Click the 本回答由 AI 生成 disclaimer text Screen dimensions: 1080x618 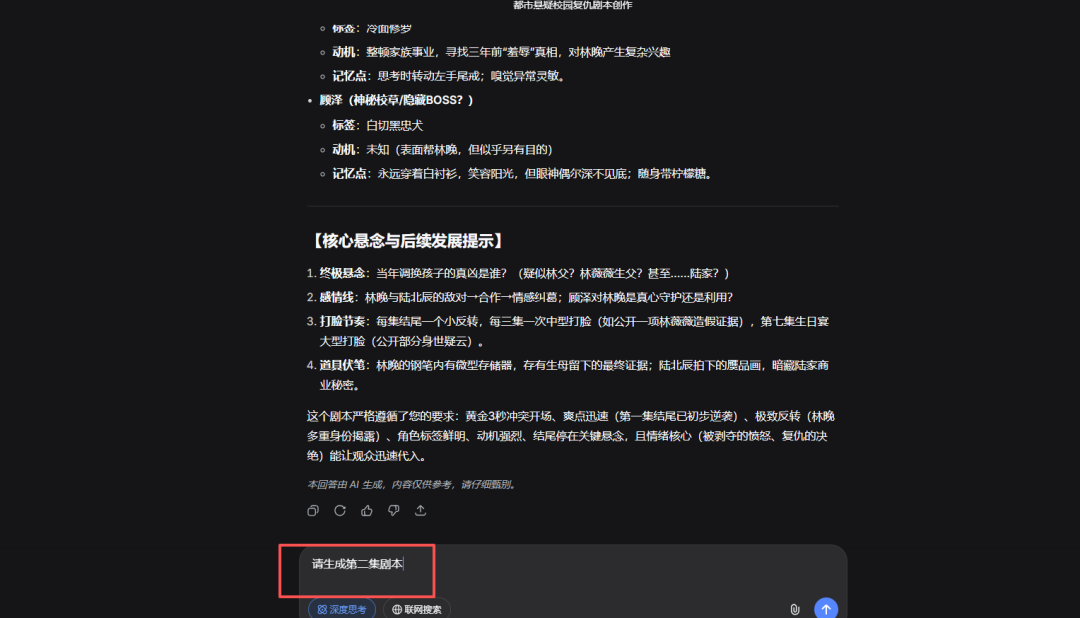(411, 484)
